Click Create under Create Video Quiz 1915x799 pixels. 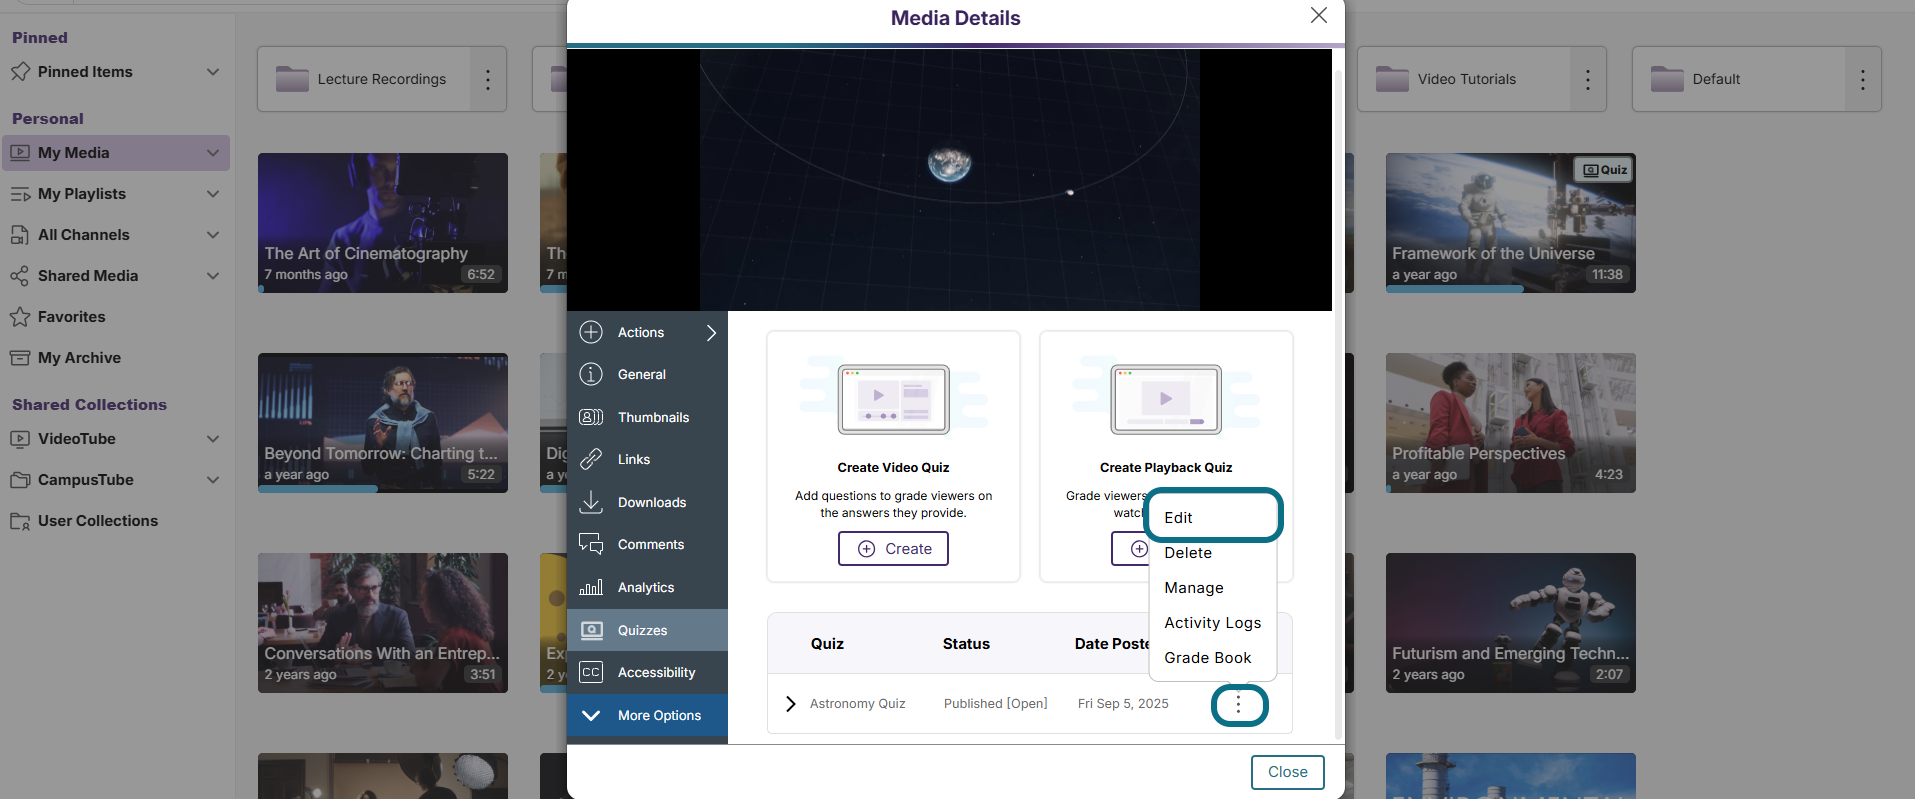[x=893, y=549]
